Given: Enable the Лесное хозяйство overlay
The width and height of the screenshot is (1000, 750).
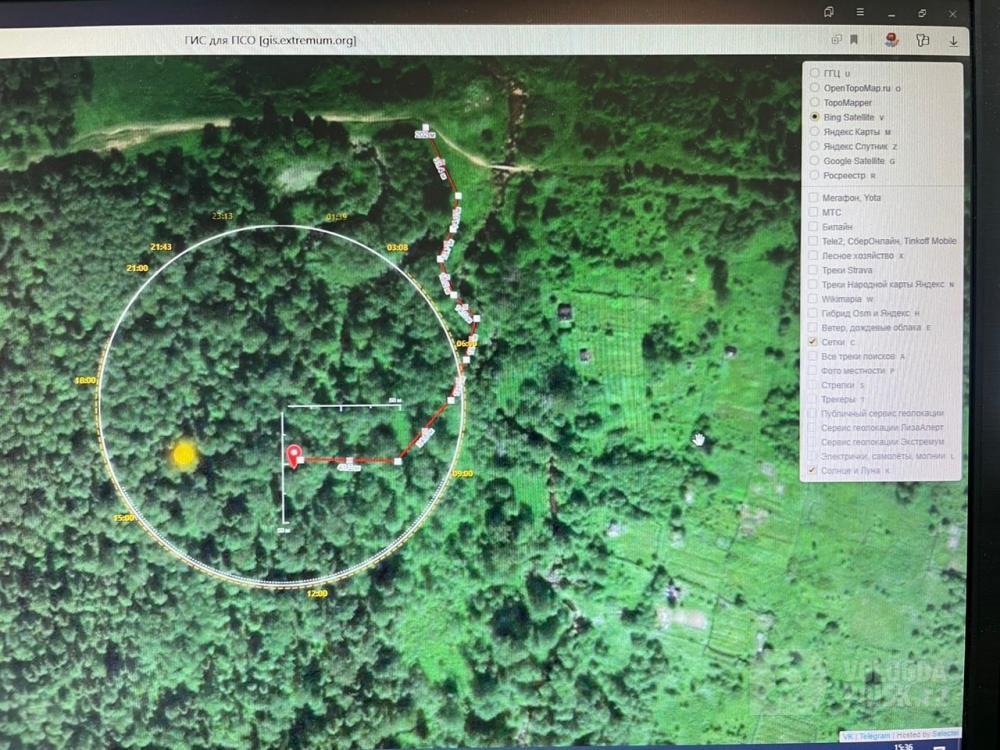Looking at the screenshot, I should (813, 255).
